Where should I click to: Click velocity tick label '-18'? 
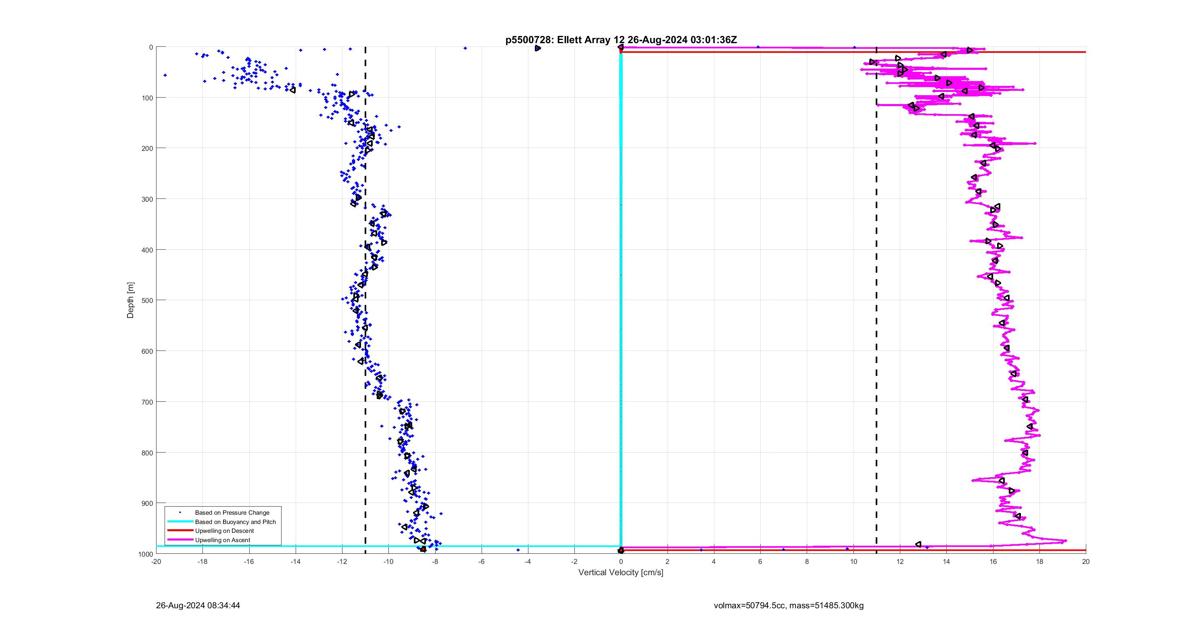202,562
